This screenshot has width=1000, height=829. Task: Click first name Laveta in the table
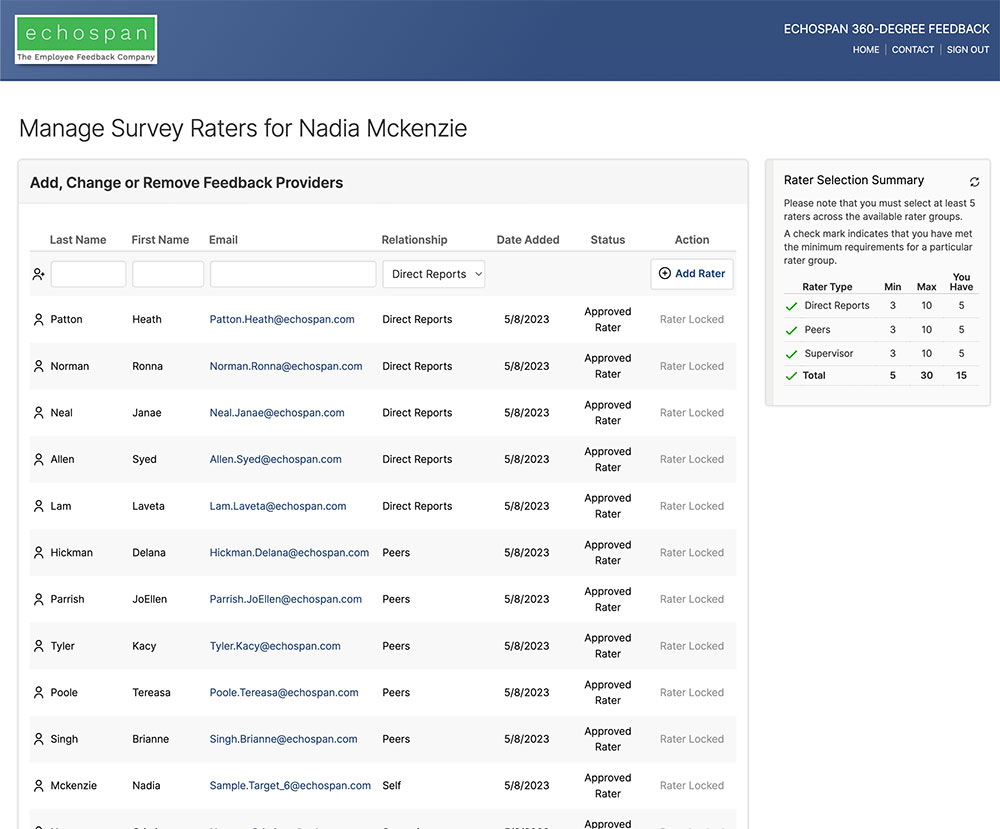149,506
